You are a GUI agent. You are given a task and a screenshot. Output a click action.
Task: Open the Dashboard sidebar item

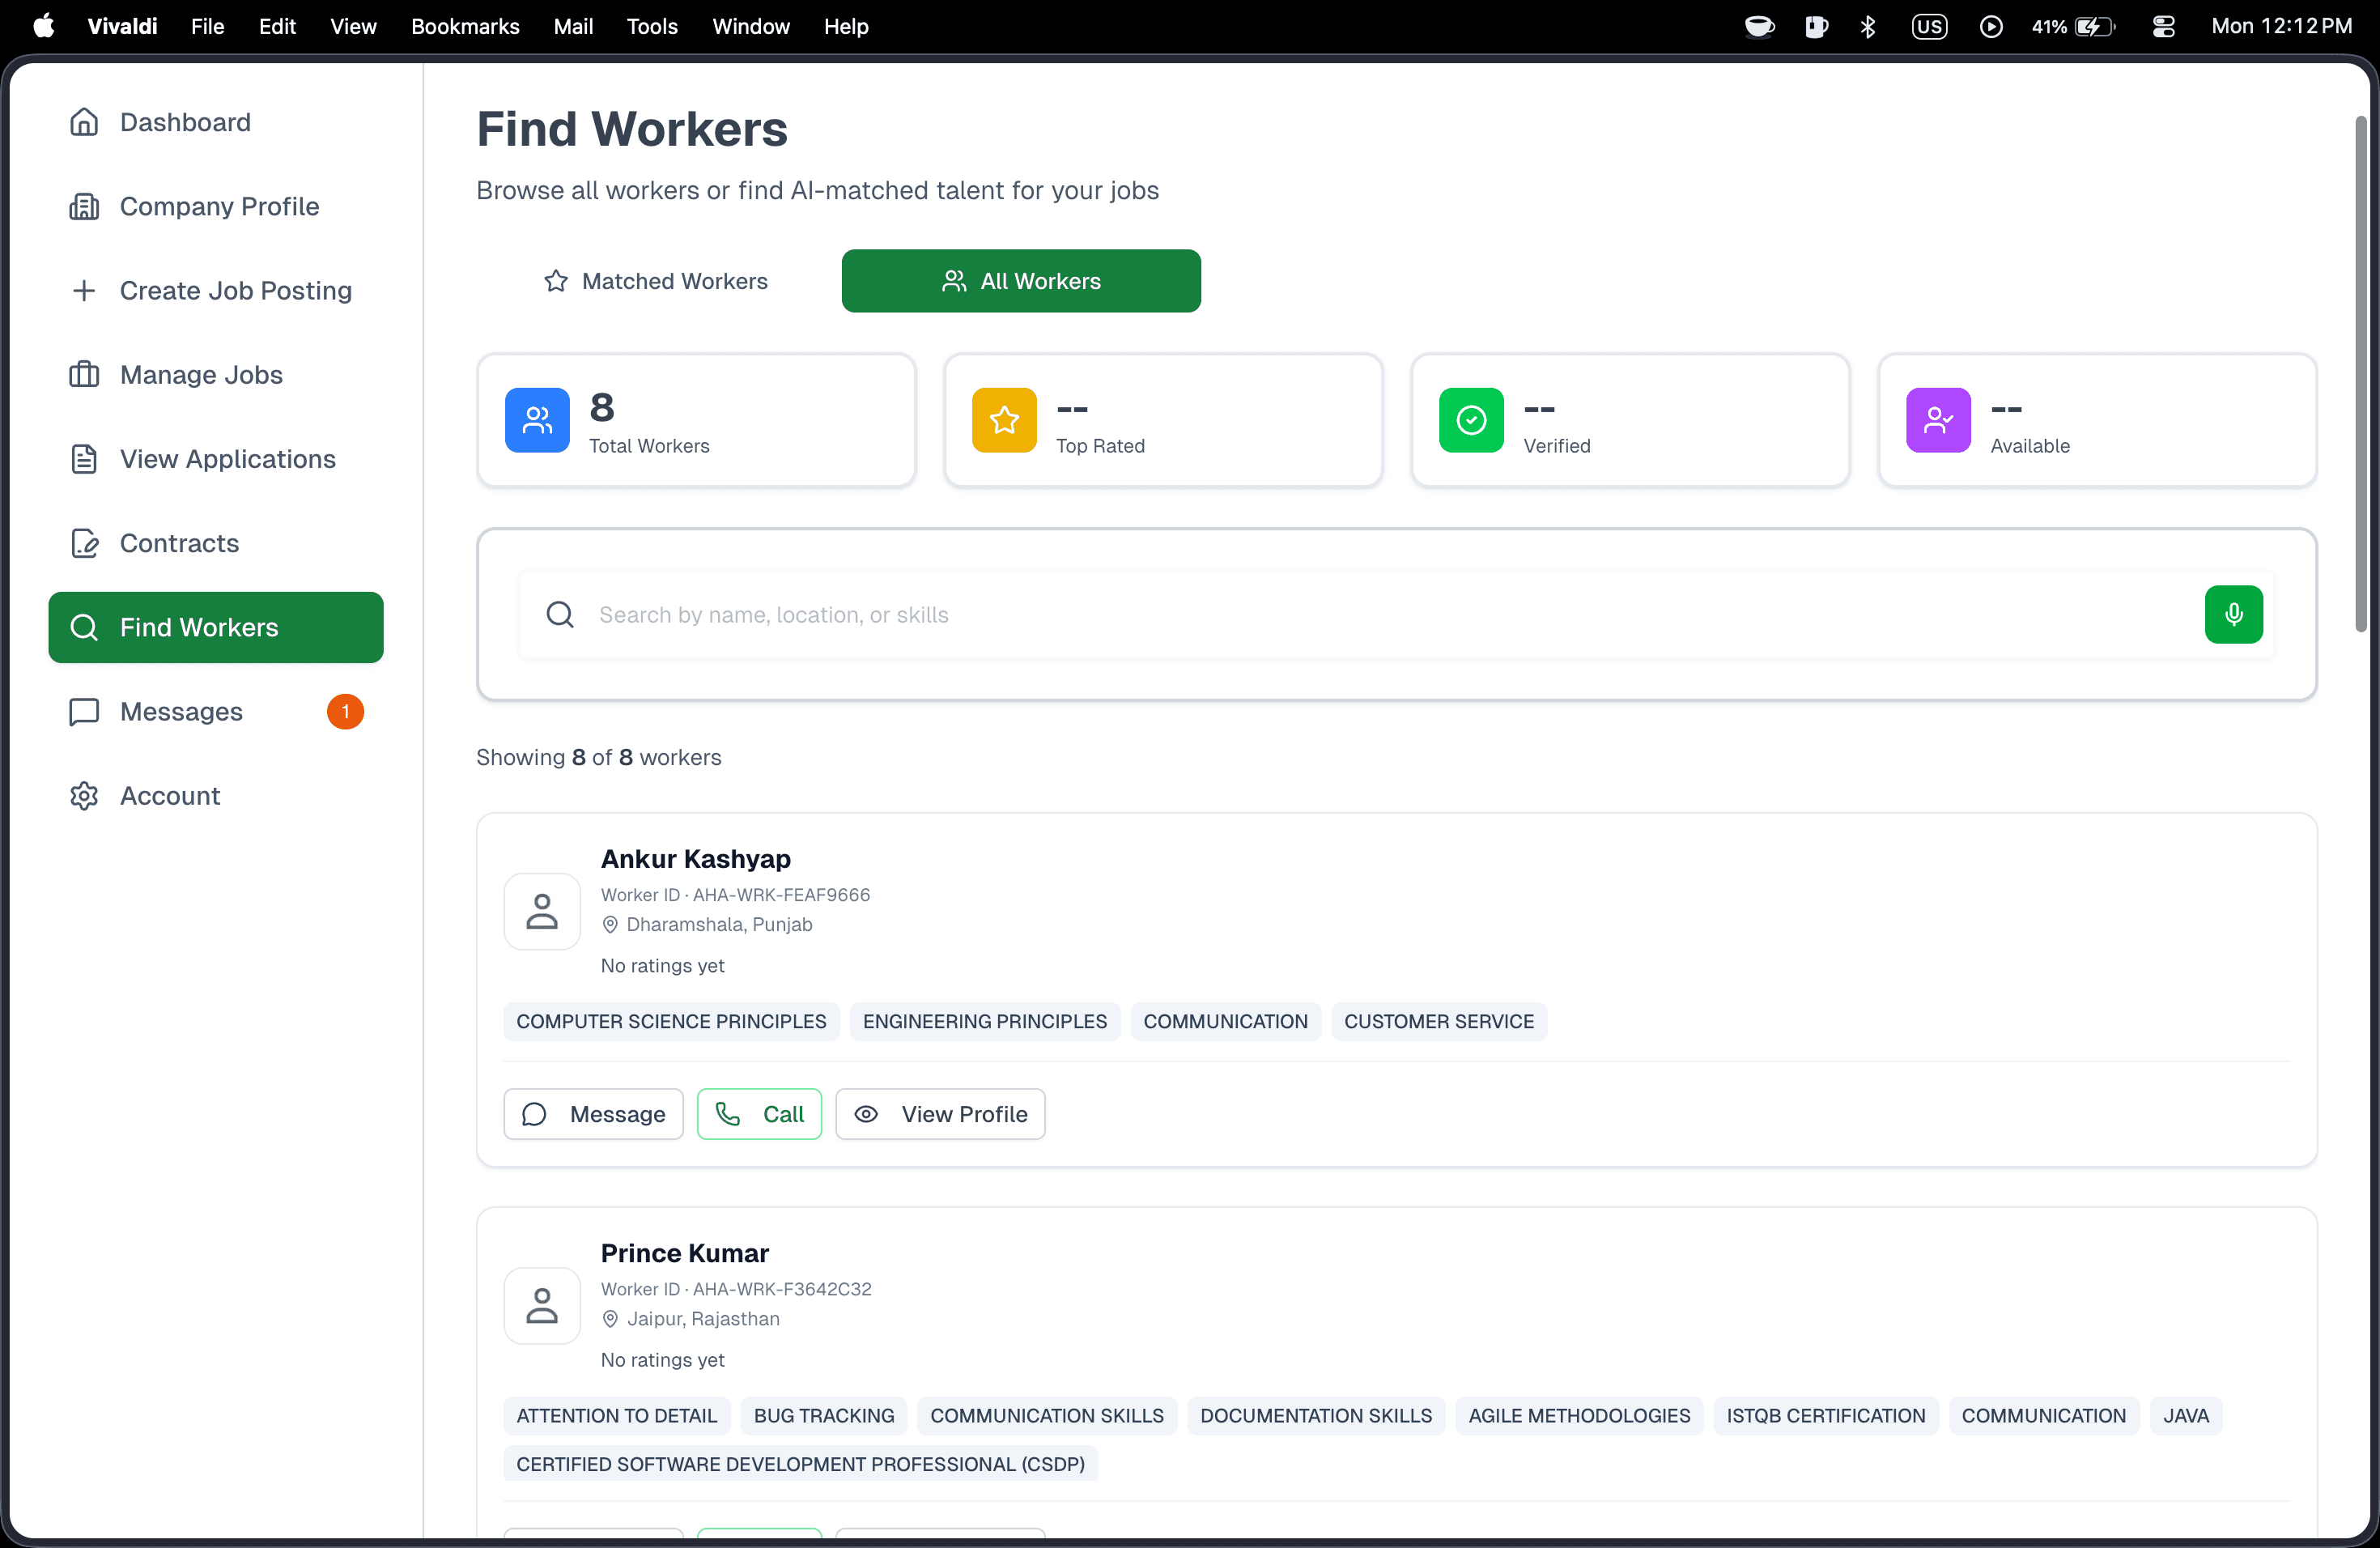(x=215, y=122)
